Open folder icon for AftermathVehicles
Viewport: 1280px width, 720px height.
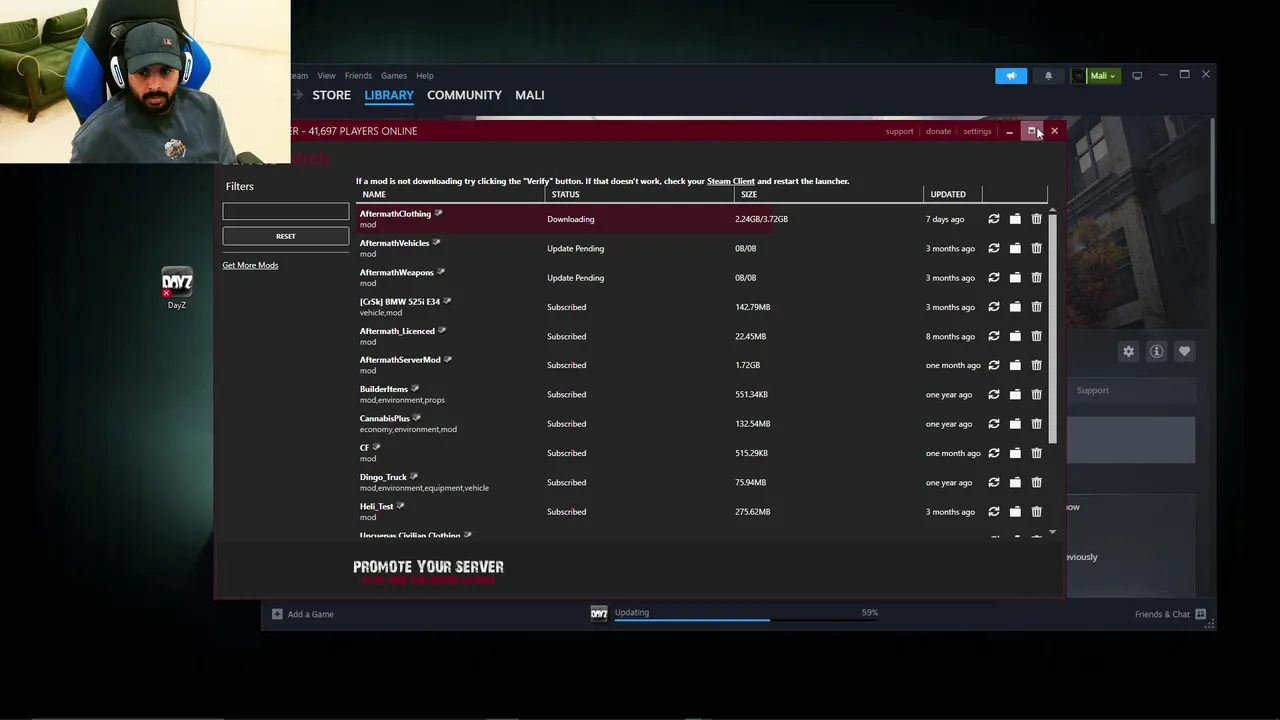coord(1015,248)
